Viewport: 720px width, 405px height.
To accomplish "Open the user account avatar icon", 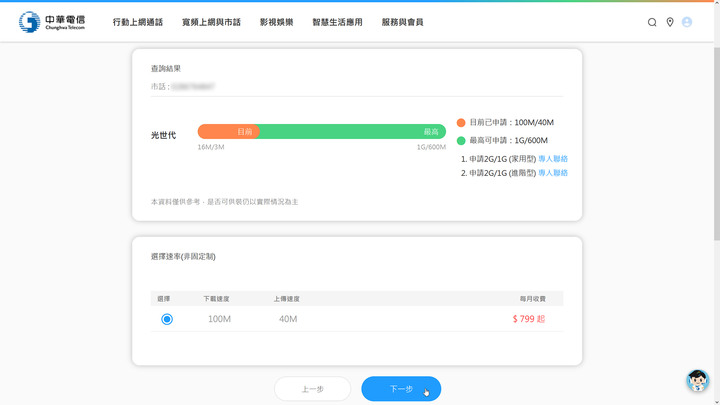I will point(687,22).
